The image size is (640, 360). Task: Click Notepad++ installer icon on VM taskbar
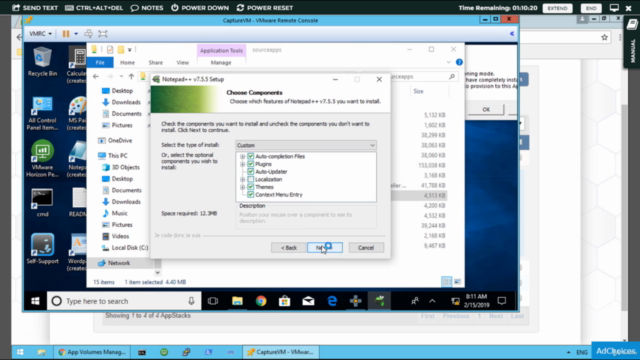point(380,301)
